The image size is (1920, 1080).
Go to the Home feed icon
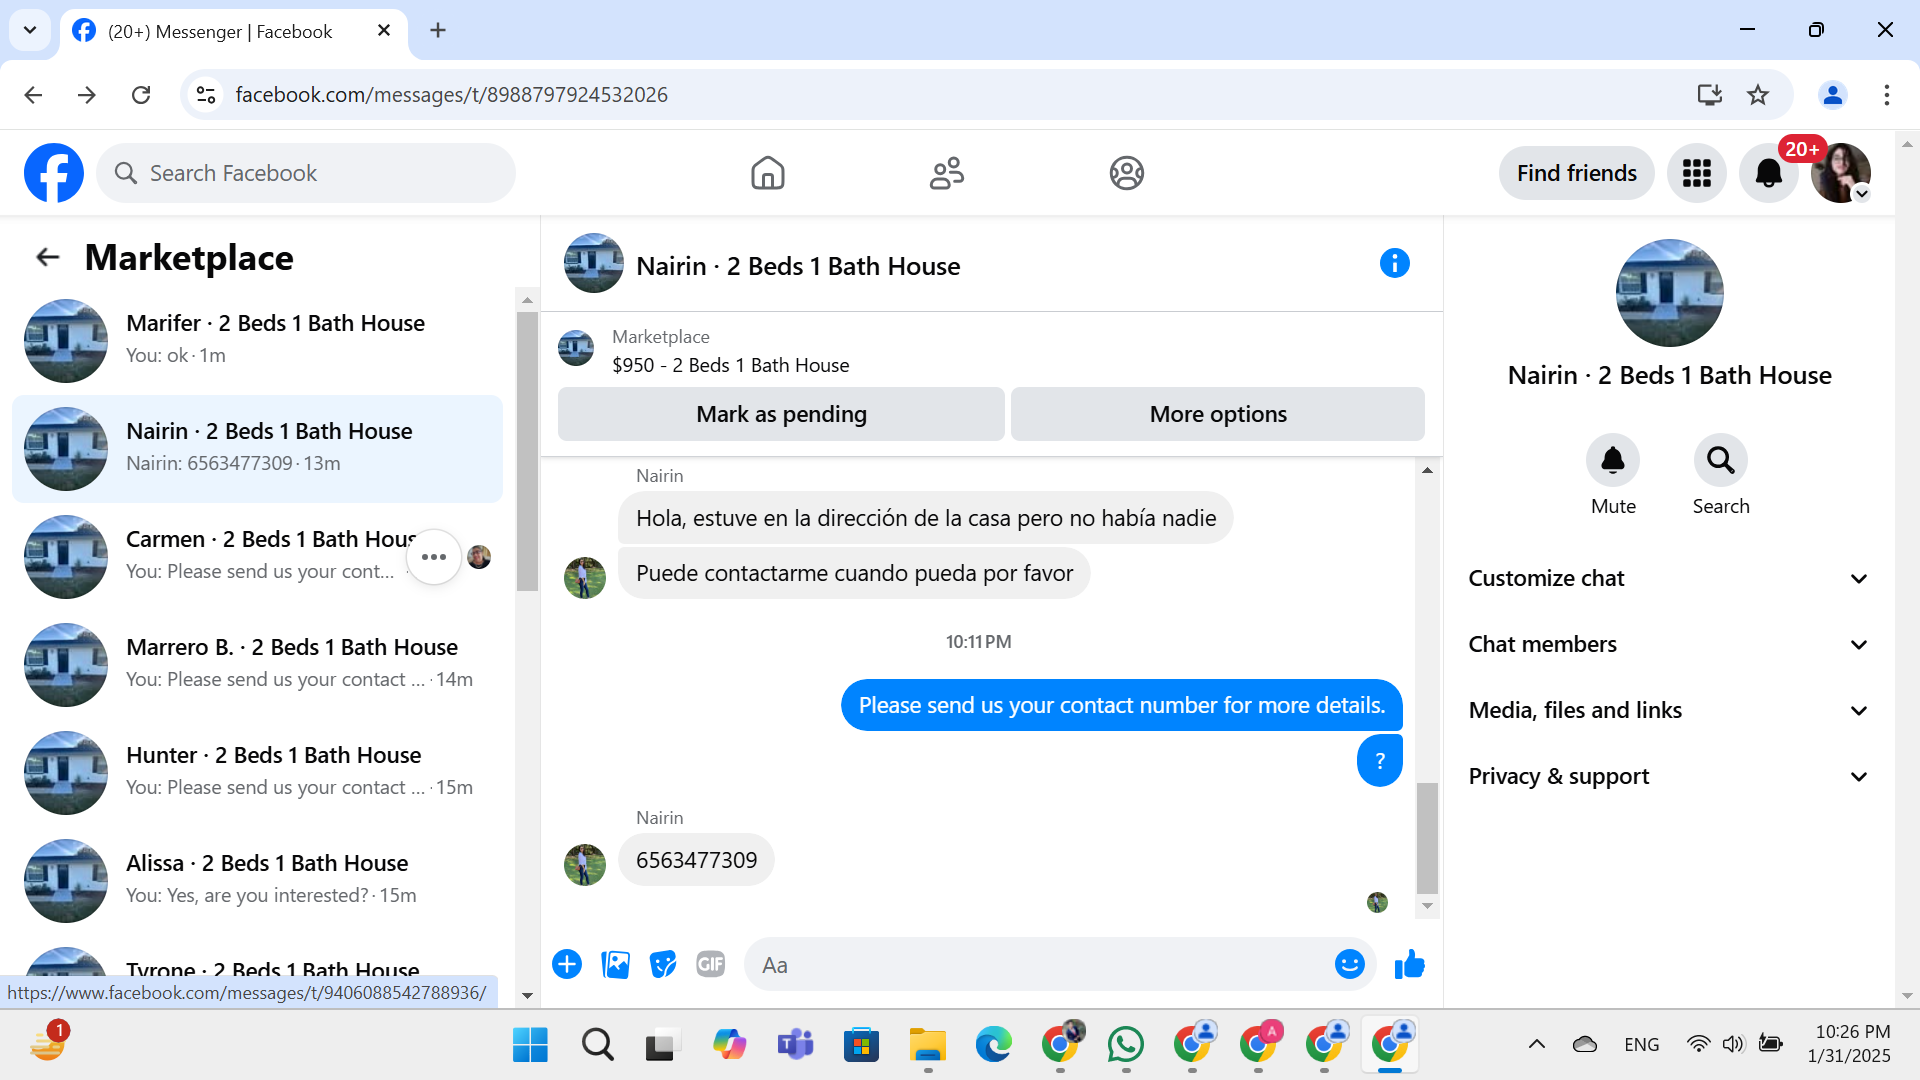767,173
